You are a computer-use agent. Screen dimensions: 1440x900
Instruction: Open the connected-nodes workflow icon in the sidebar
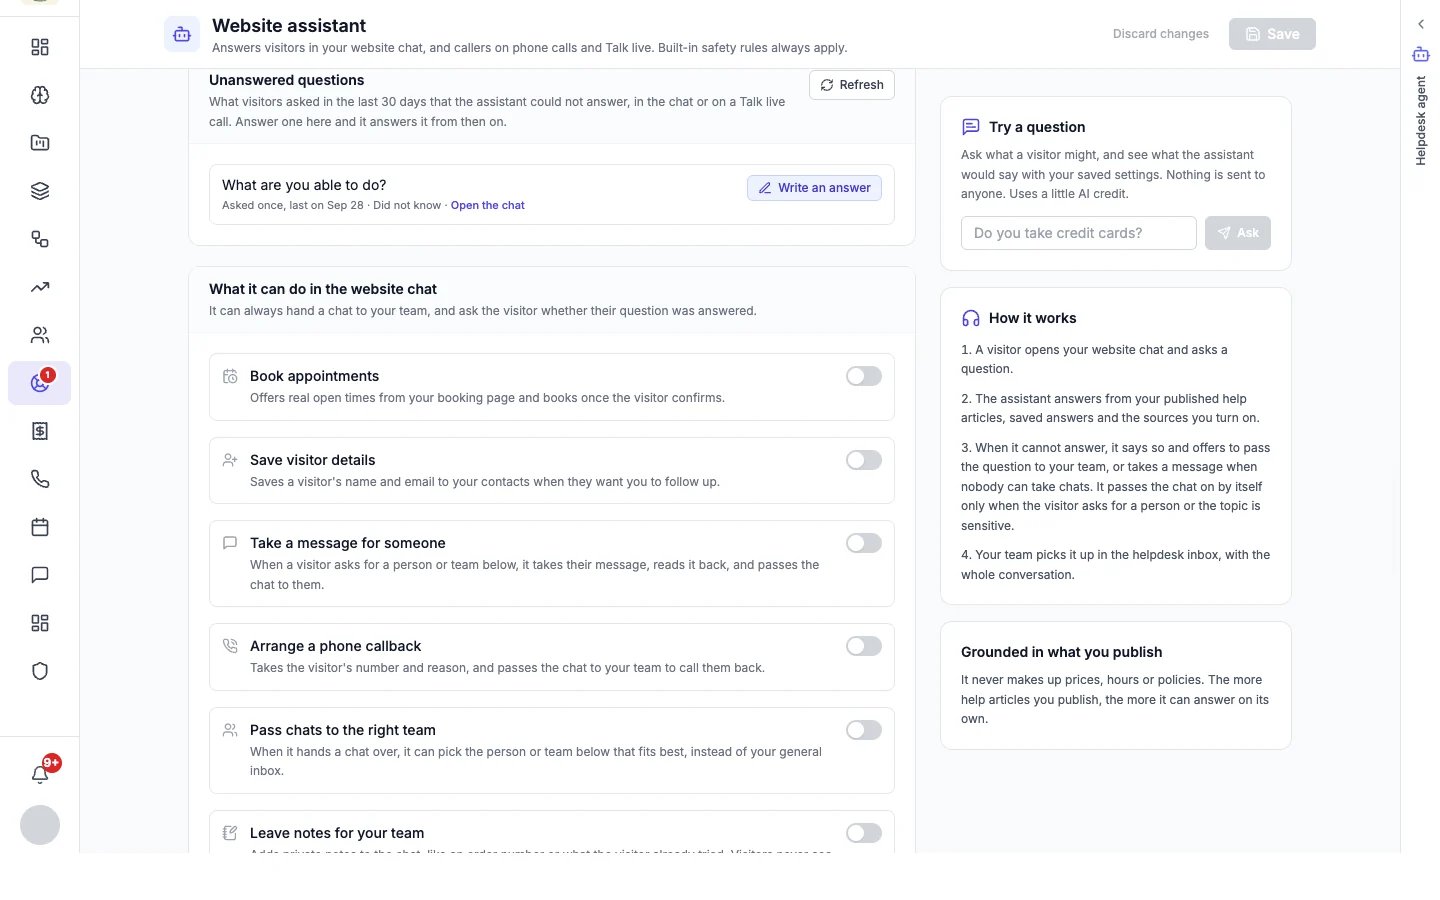(40, 239)
